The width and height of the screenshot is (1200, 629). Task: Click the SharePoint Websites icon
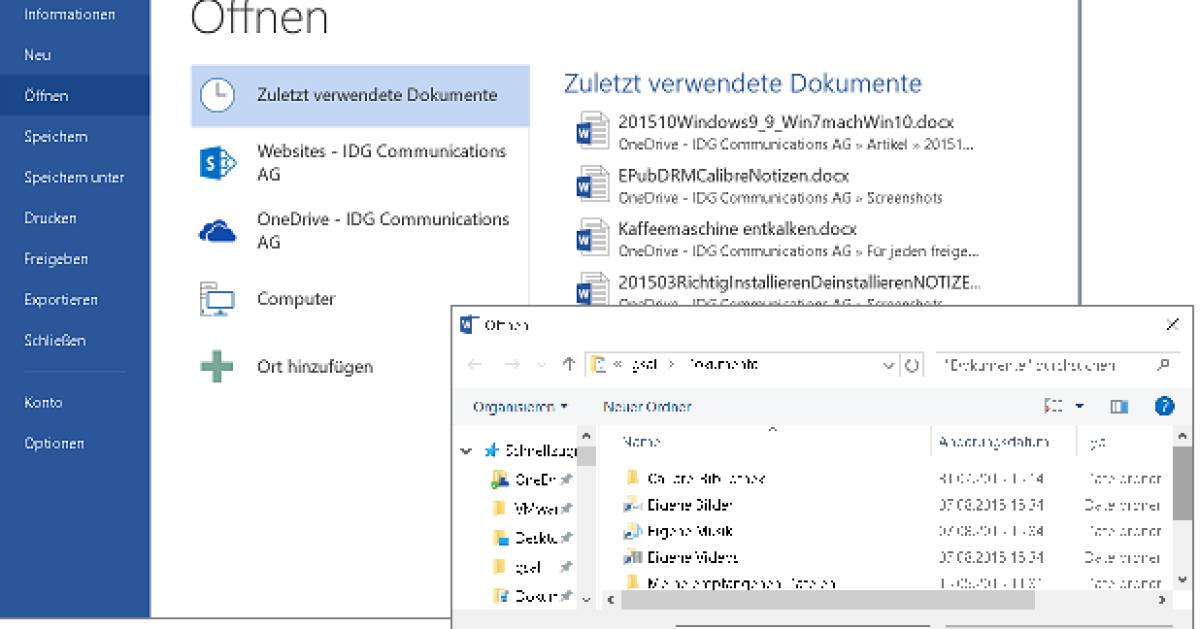(x=217, y=163)
